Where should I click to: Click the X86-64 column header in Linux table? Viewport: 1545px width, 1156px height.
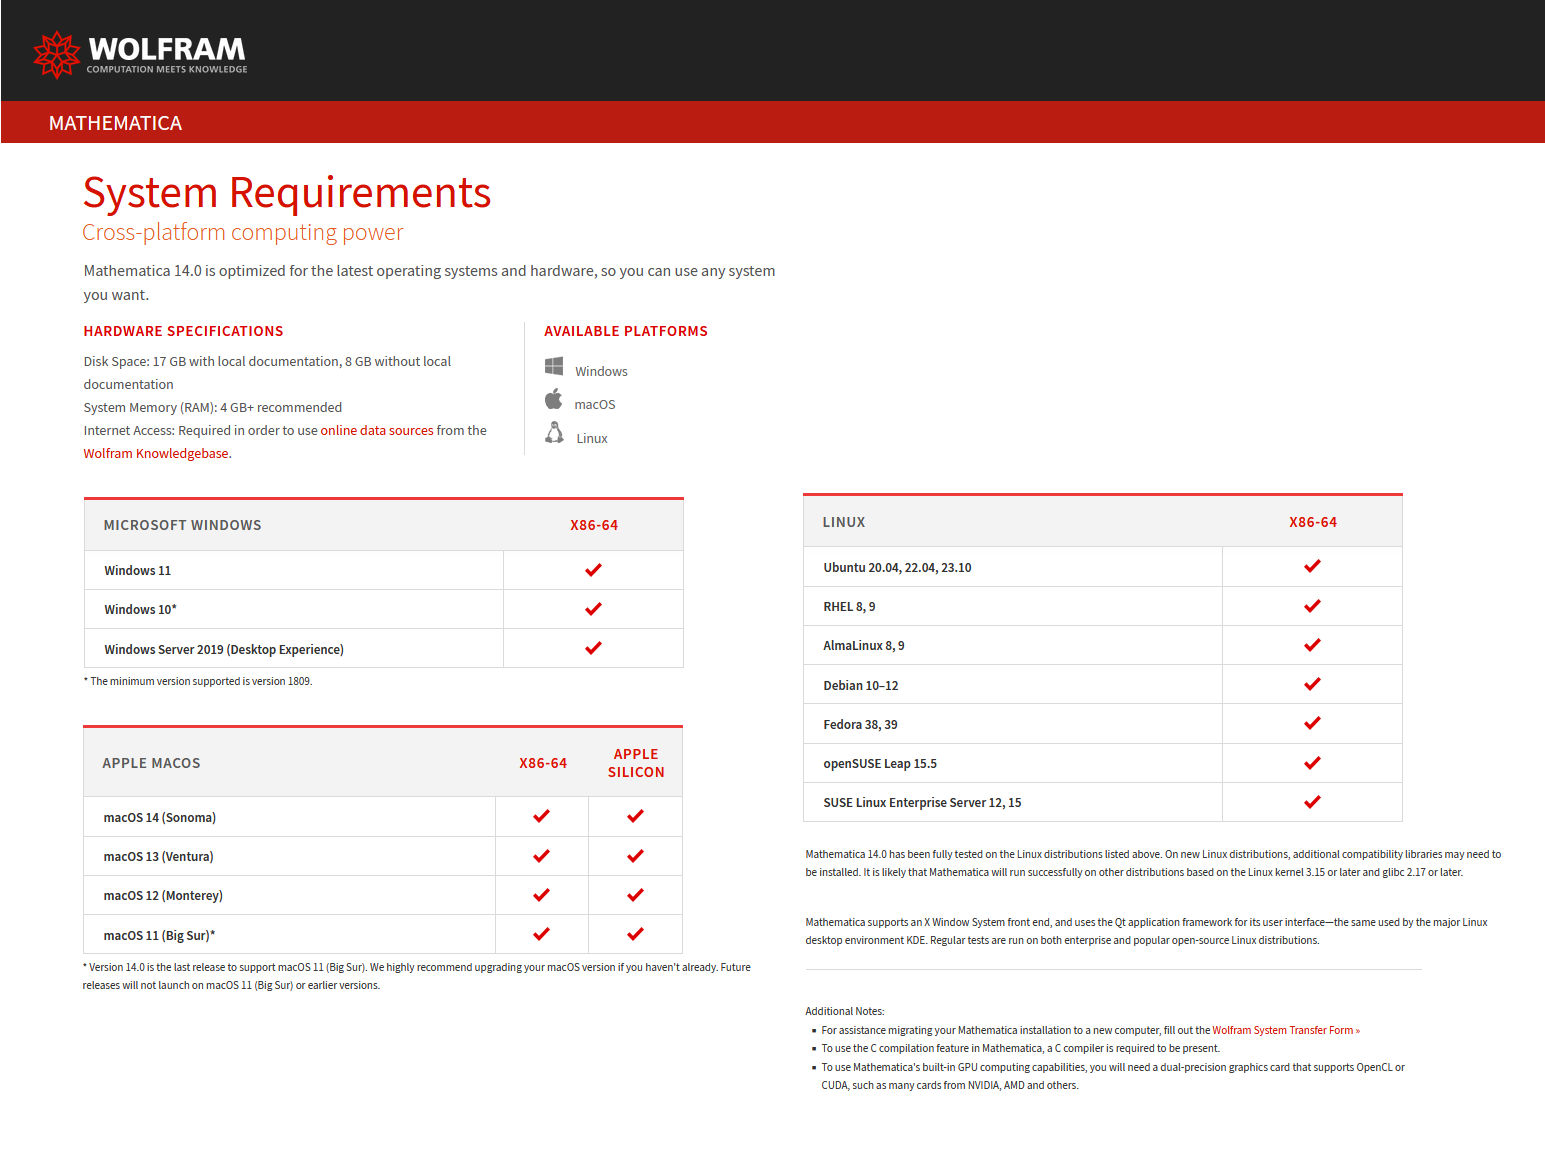click(x=1313, y=522)
